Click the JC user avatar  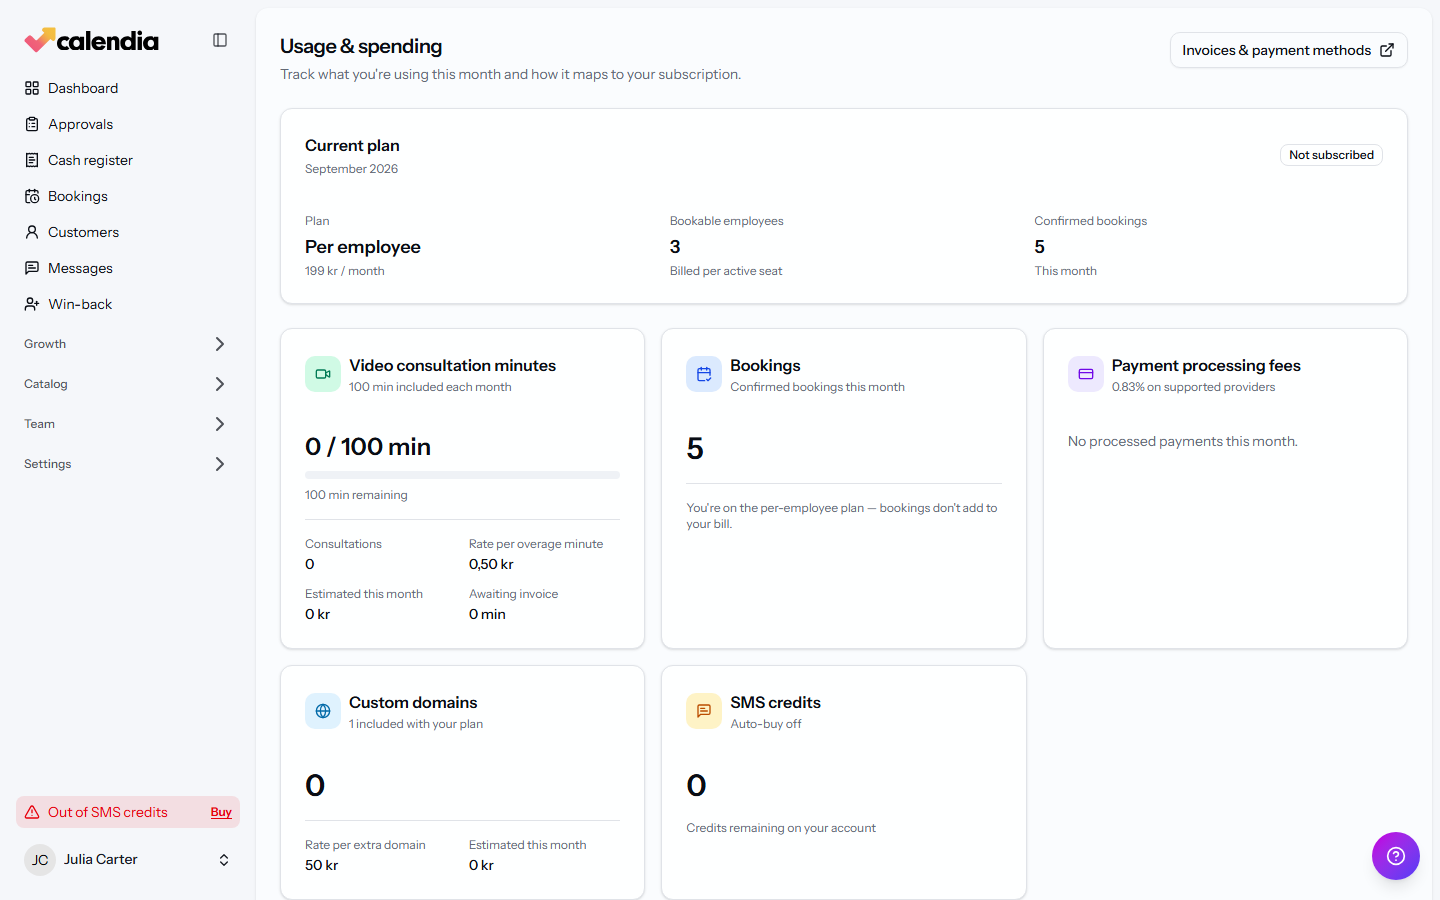click(40, 860)
